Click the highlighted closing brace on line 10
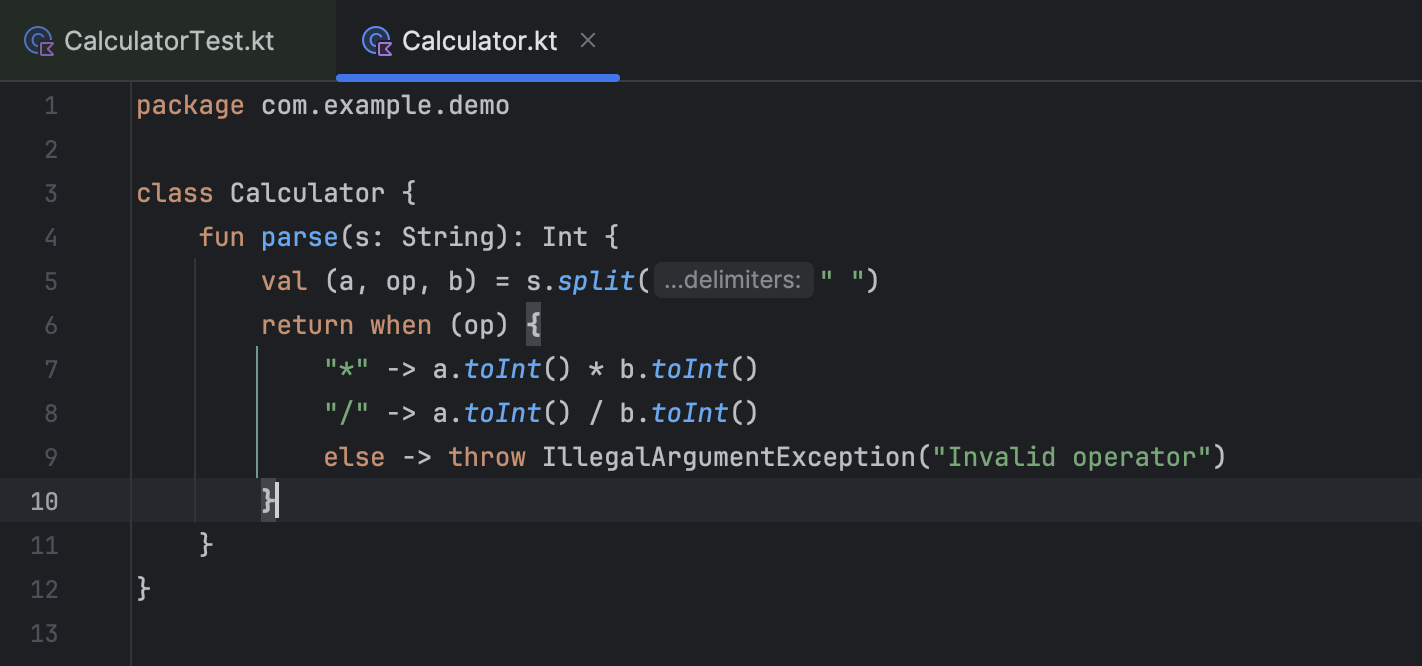The image size is (1422, 666). 268,501
